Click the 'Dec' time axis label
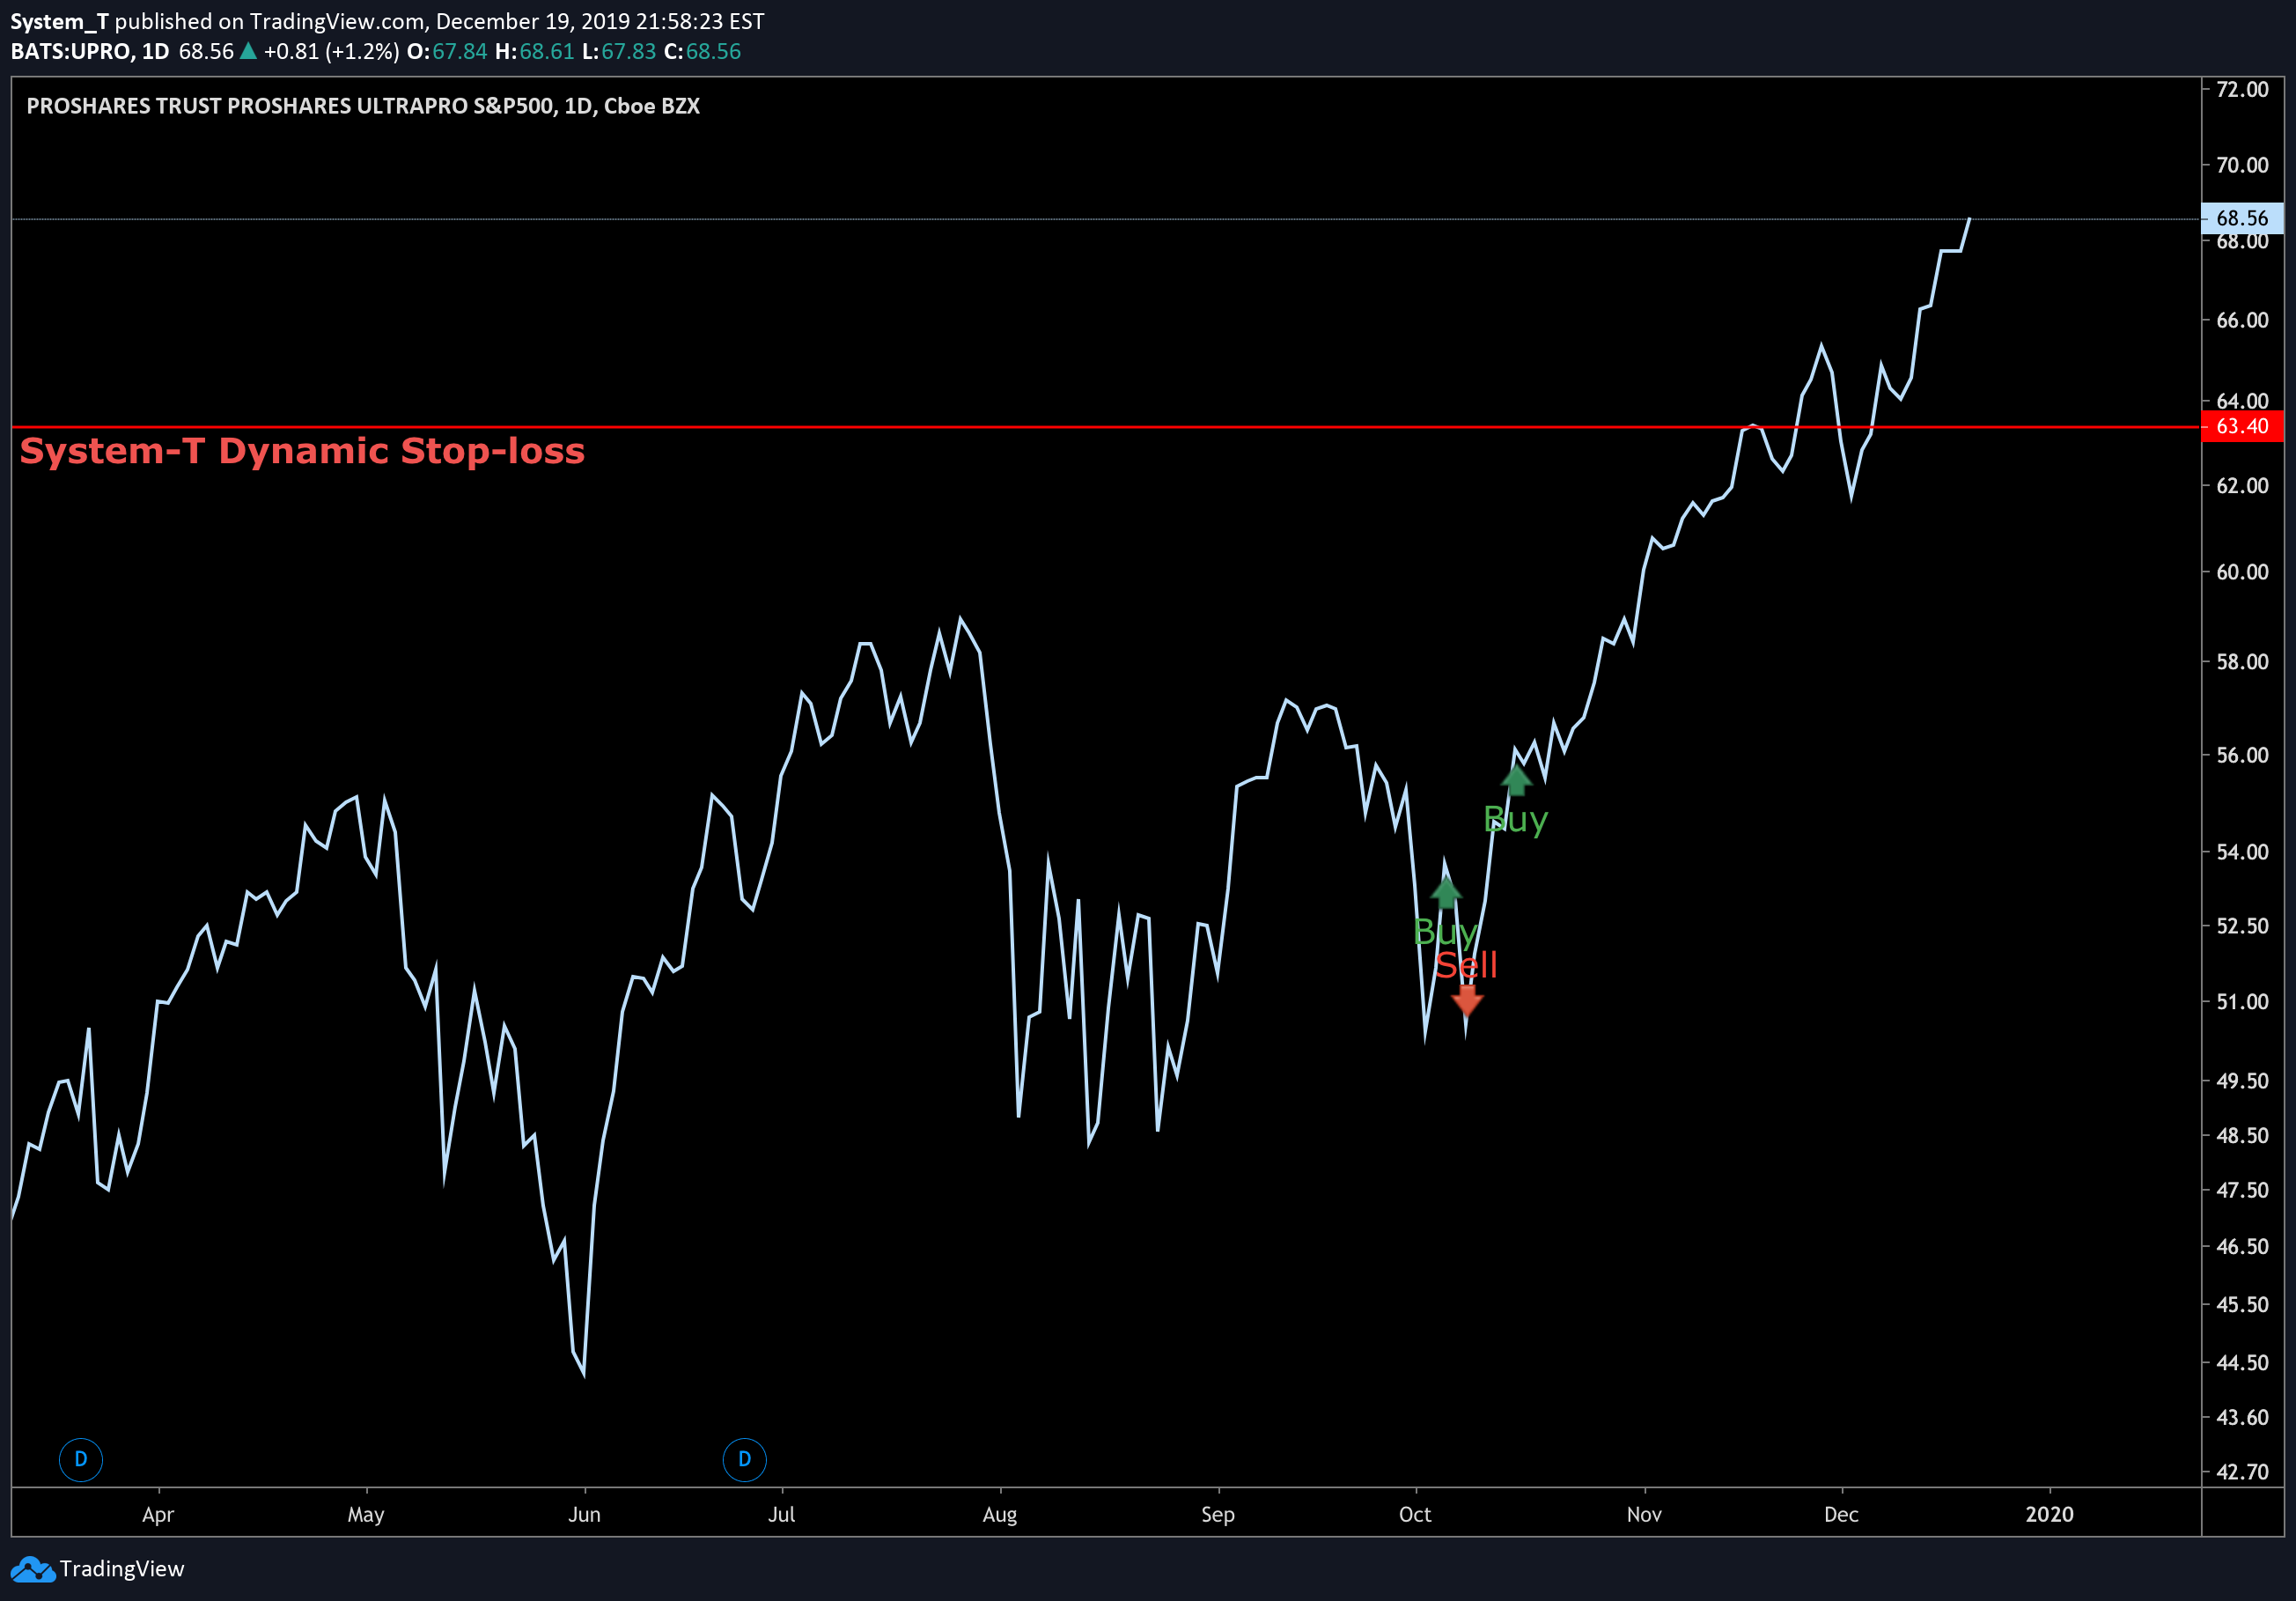Viewport: 2296px width, 1601px height. (x=1842, y=1514)
